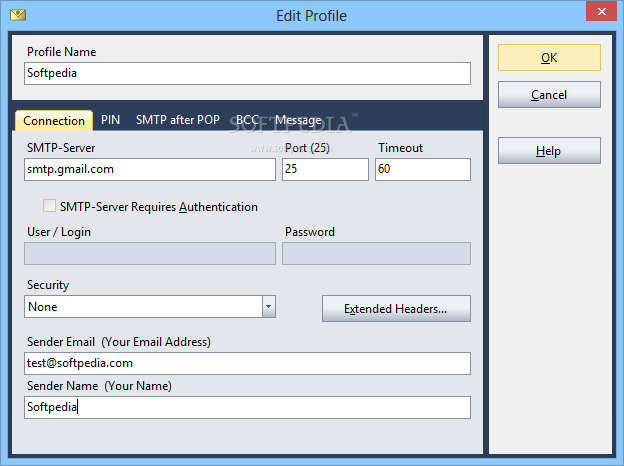
Task: Focus the Profile Name field
Action: point(247,73)
